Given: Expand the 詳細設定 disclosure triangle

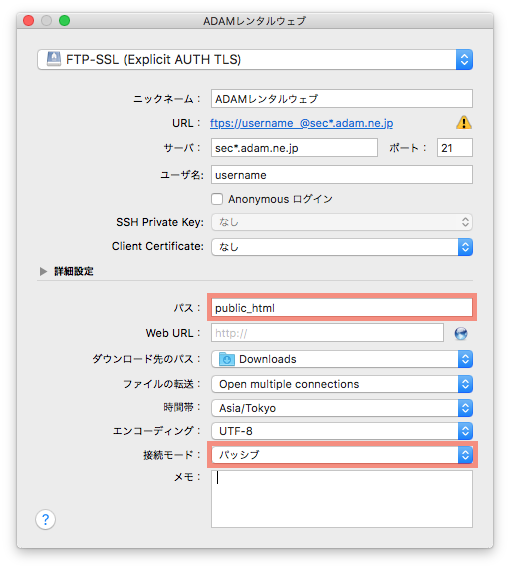Looking at the screenshot, I should point(43,271).
